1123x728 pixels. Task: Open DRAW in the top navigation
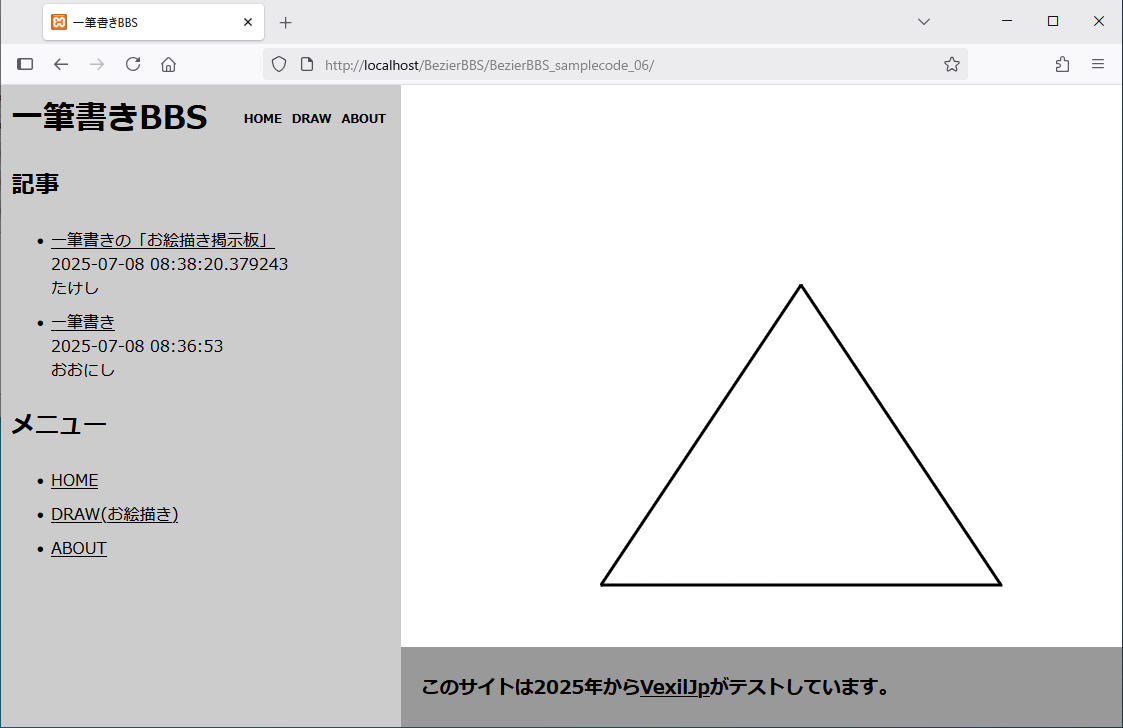[x=311, y=118]
